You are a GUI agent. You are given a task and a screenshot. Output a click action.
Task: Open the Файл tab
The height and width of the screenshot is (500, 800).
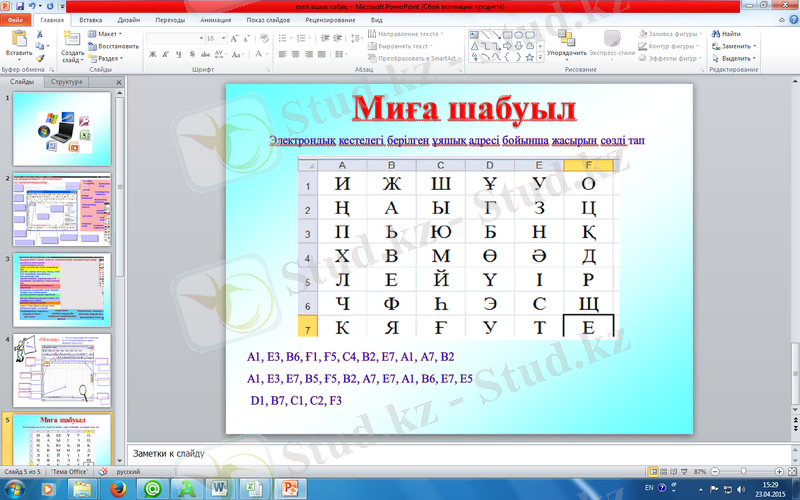pyautogui.click(x=15, y=20)
